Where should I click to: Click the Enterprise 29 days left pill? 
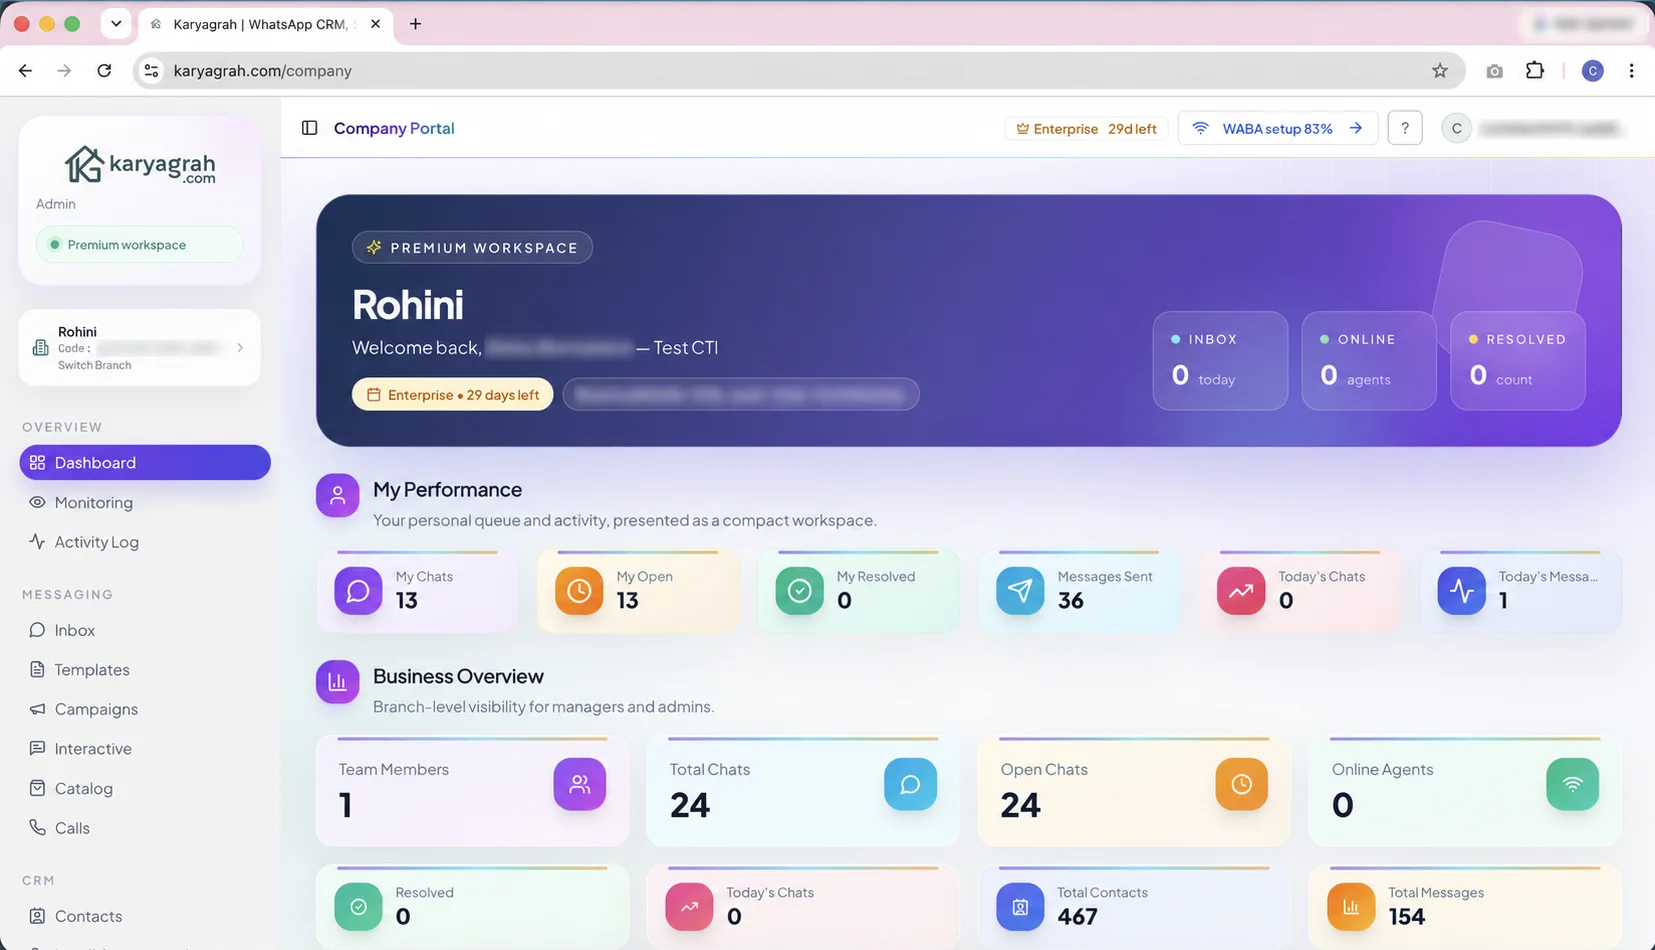click(x=452, y=395)
